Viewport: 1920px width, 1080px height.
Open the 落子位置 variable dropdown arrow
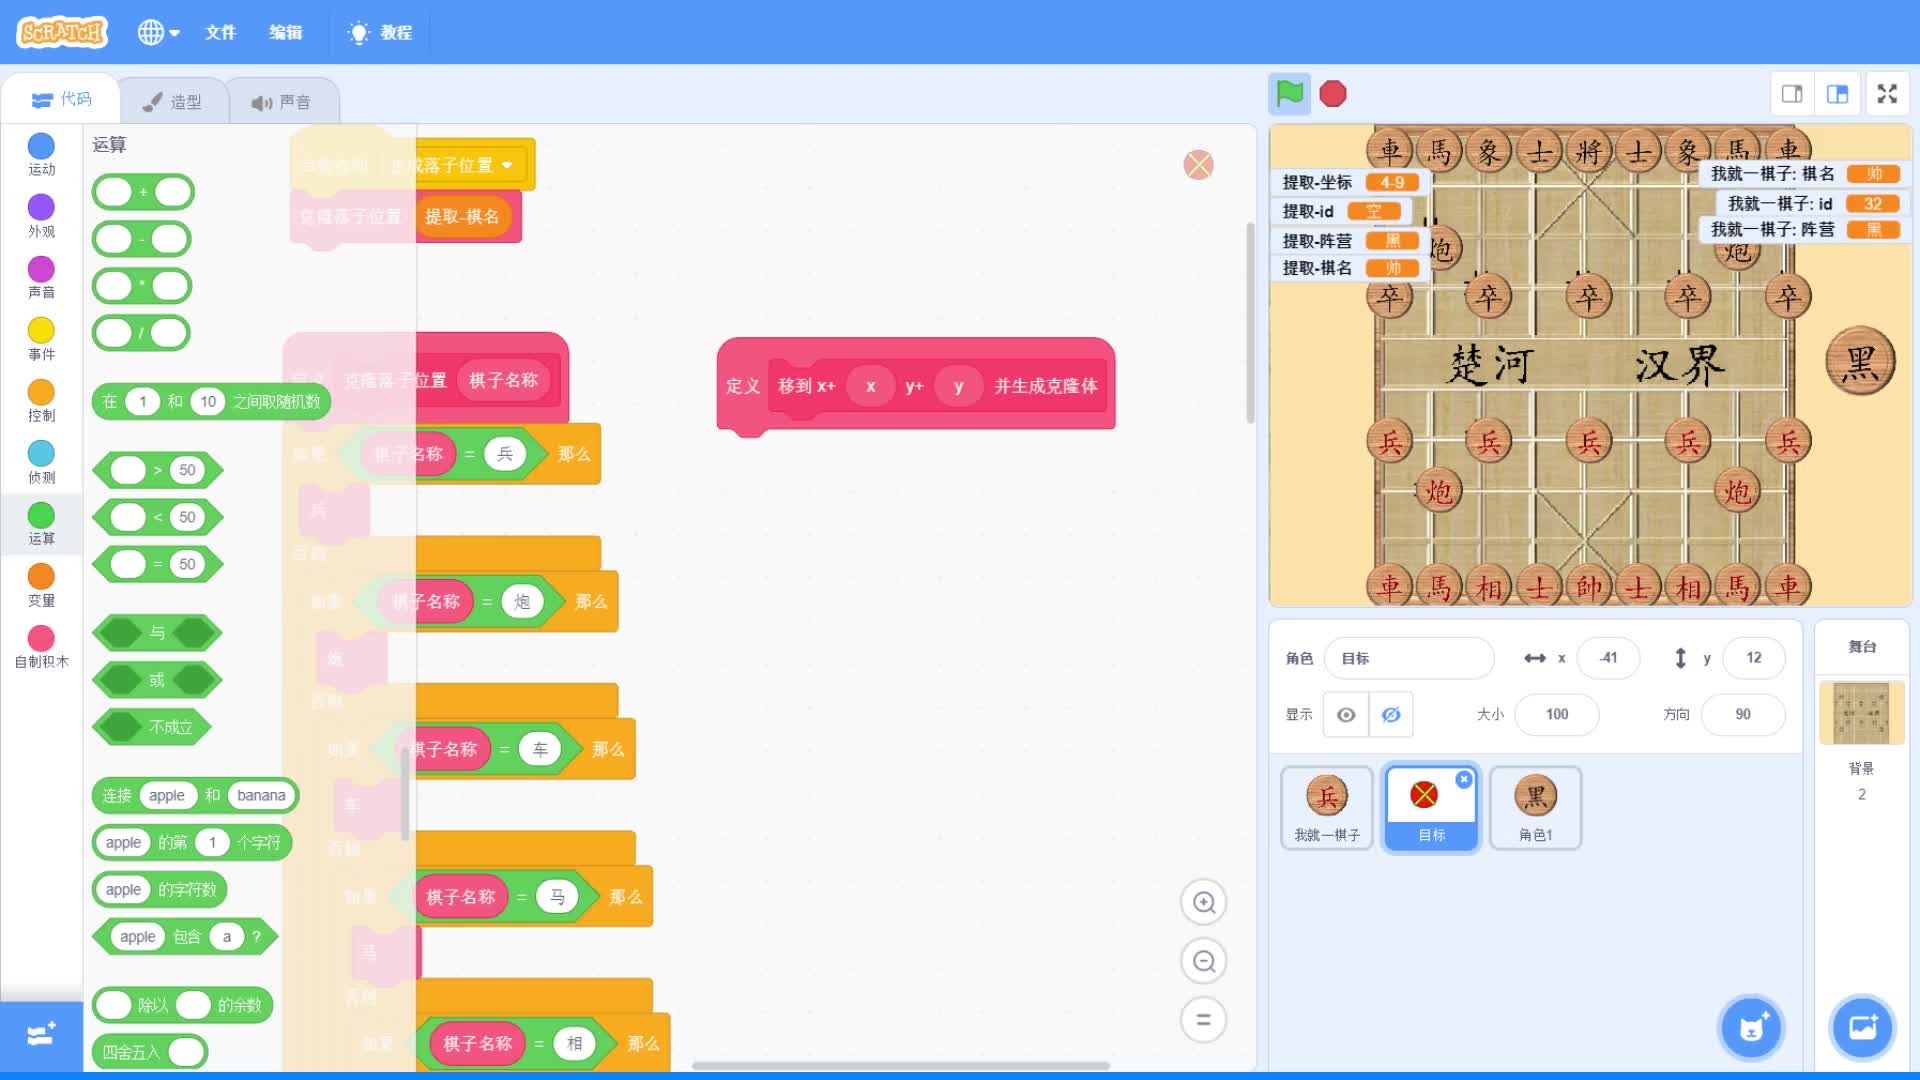pos(507,165)
